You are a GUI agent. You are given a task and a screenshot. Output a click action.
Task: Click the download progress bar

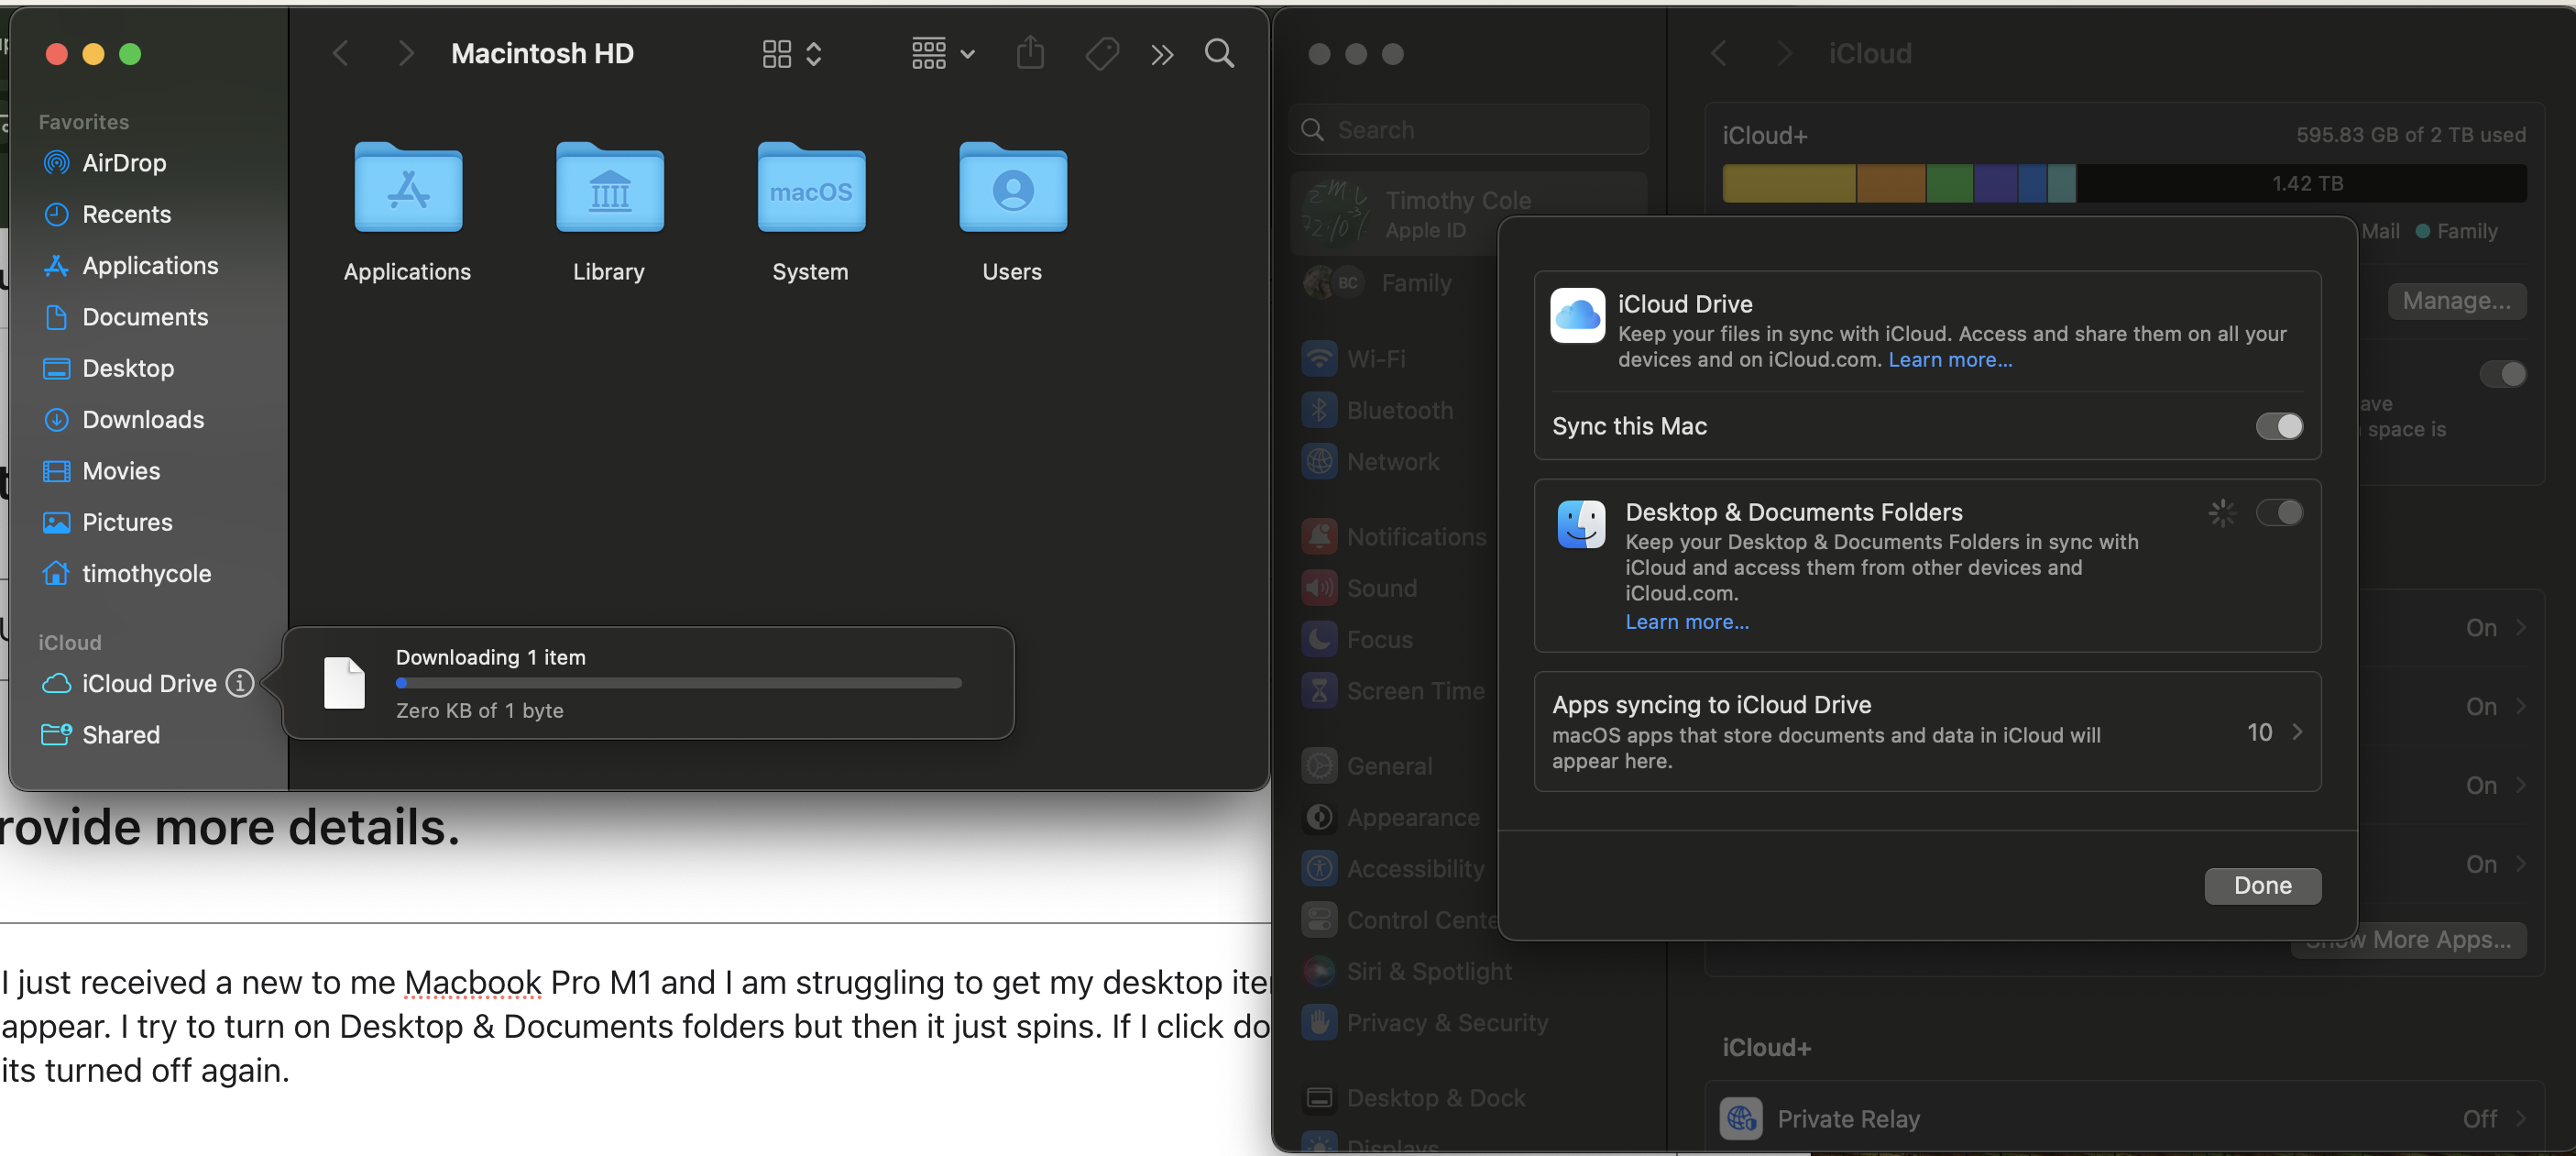click(678, 683)
